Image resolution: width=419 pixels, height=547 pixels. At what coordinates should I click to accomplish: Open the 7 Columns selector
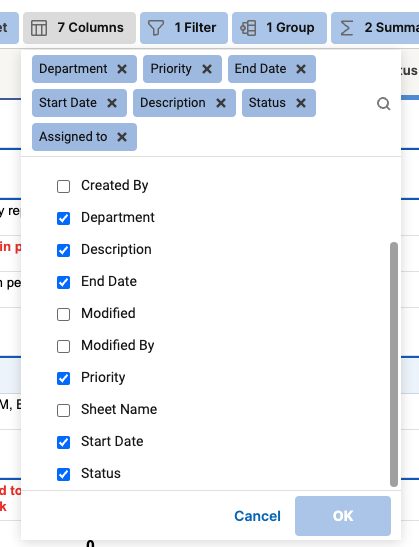(80, 28)
